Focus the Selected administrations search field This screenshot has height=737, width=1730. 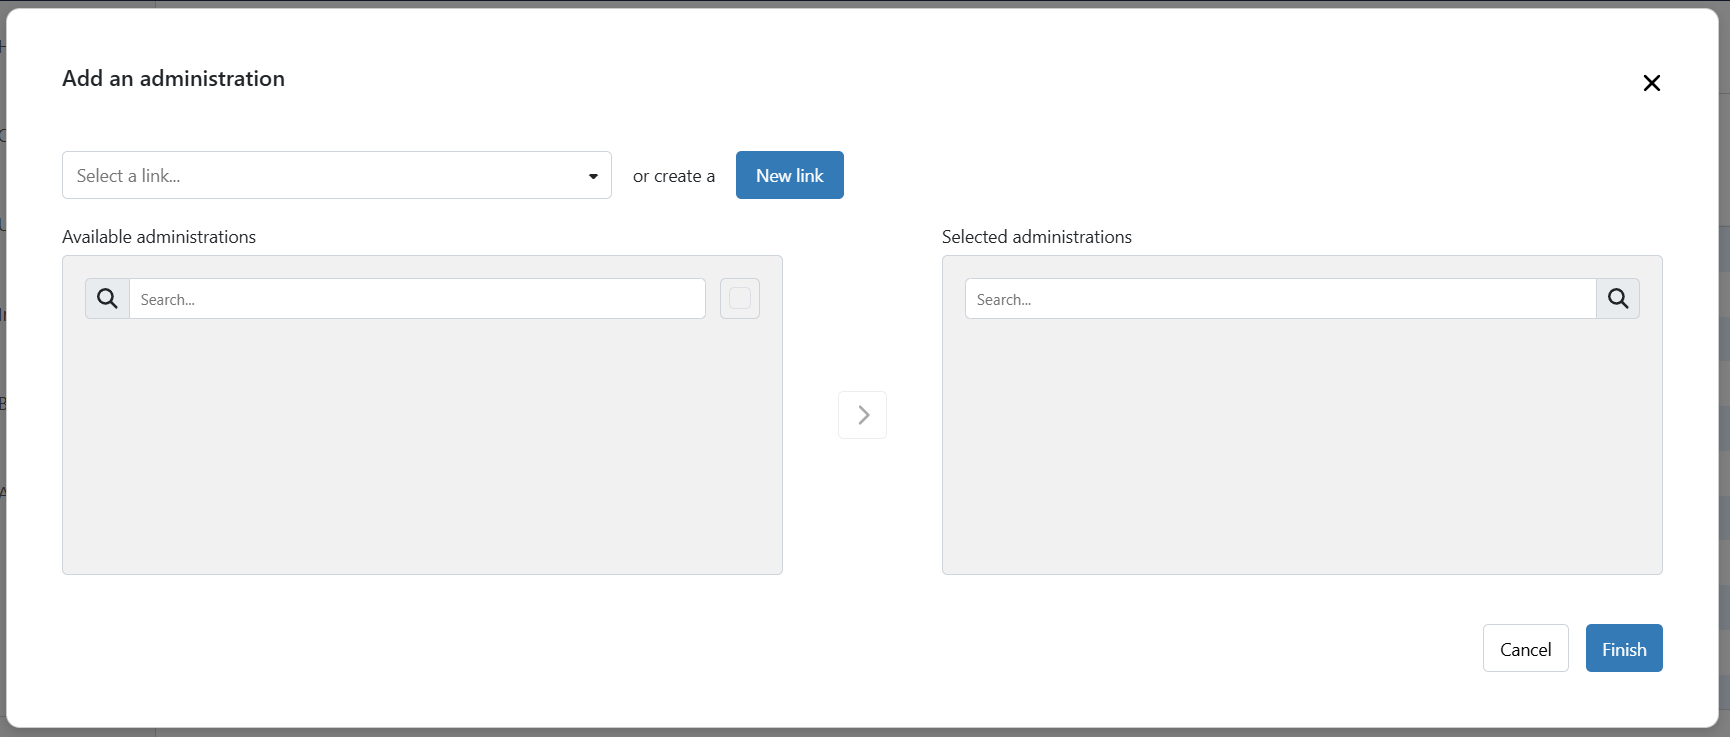1280,298
